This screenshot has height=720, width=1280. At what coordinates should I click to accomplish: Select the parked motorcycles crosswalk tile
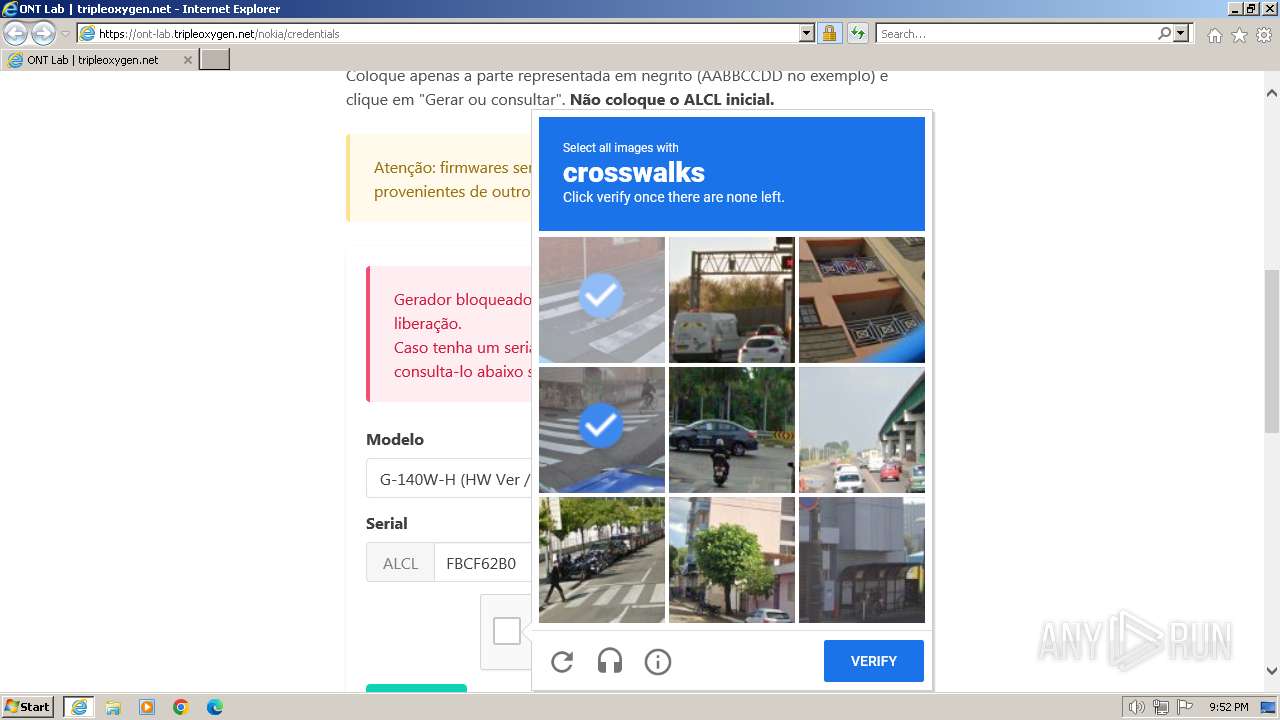coord(602,560)
